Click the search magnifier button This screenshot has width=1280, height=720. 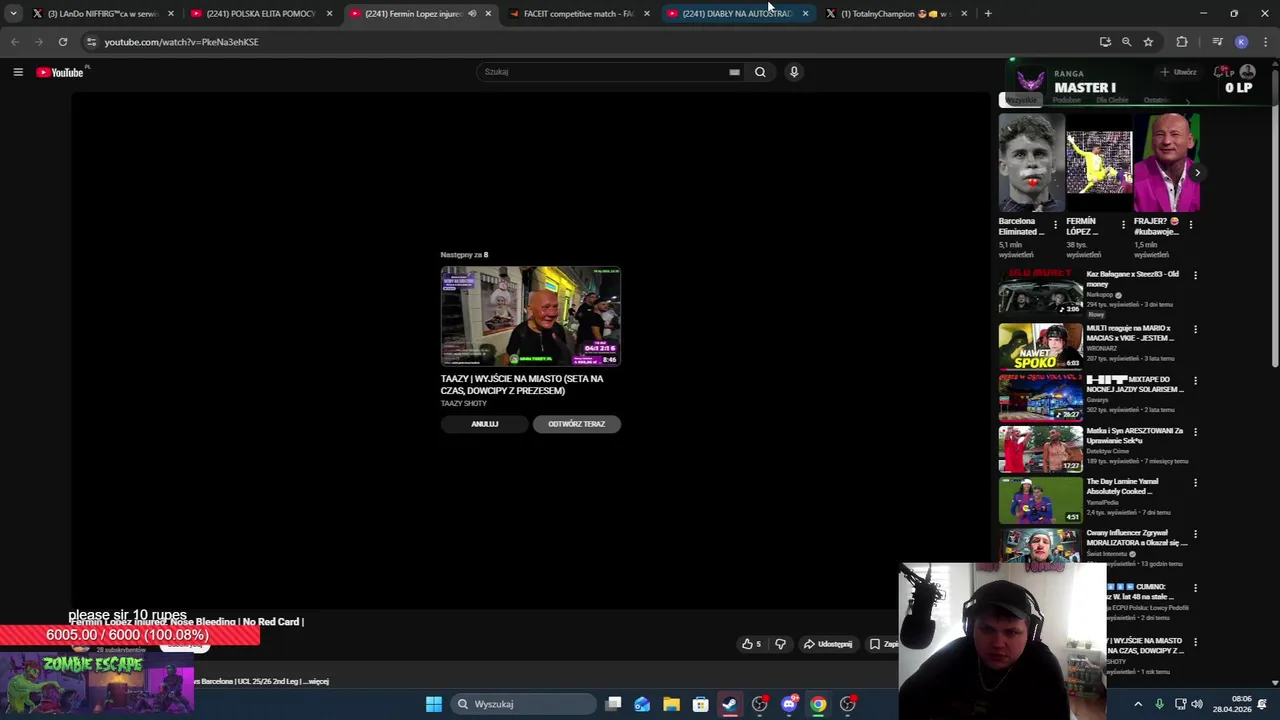pyautogui.click(x=760, y=72)
